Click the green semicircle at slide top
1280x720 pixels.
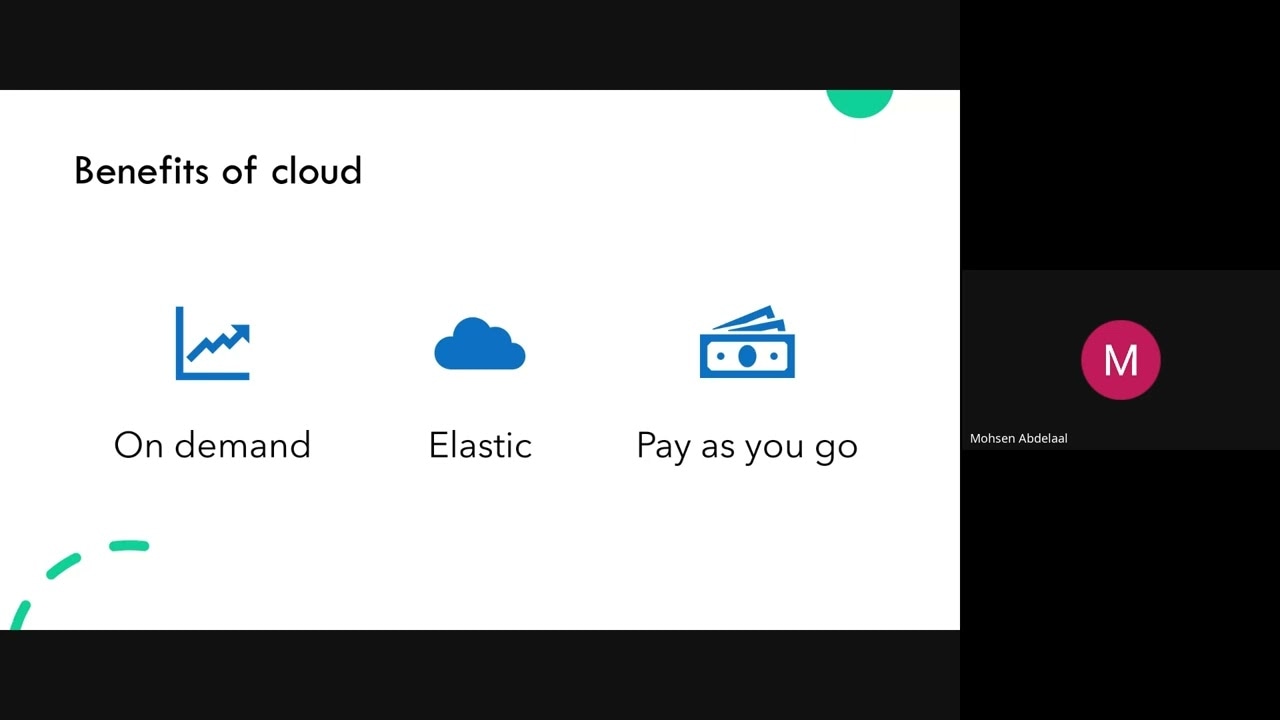point(859,102)
